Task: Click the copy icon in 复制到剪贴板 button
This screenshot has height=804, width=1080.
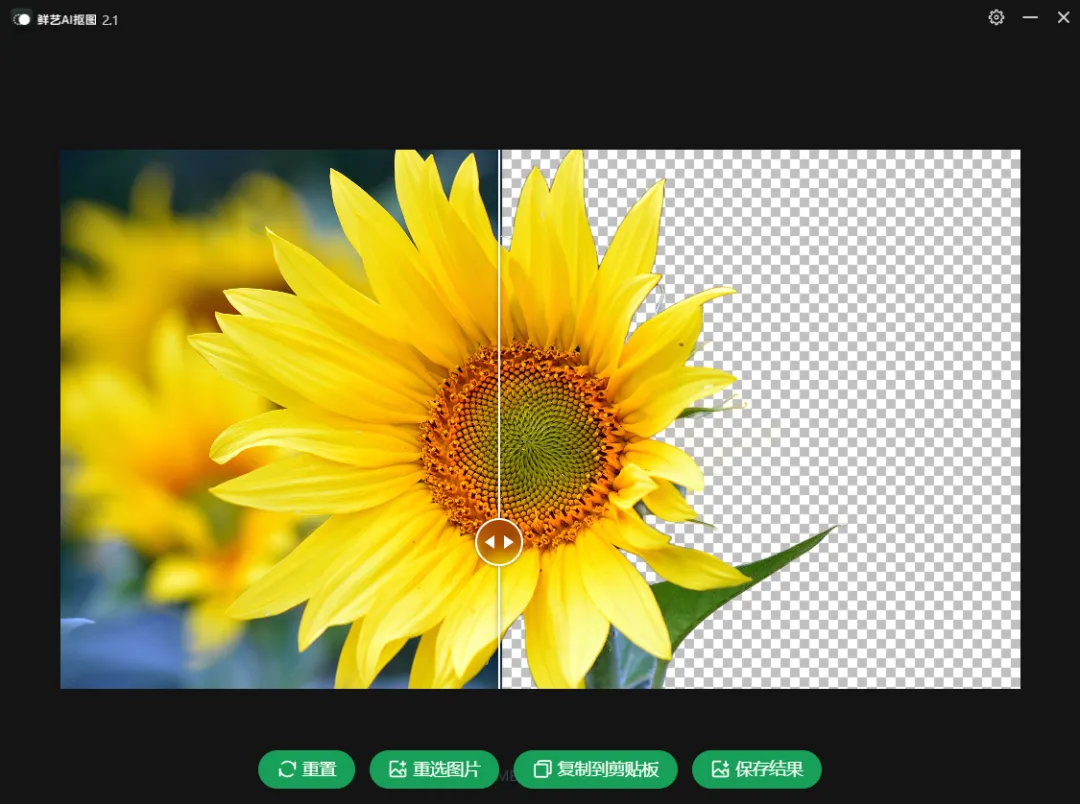Action: coord(543,769)
